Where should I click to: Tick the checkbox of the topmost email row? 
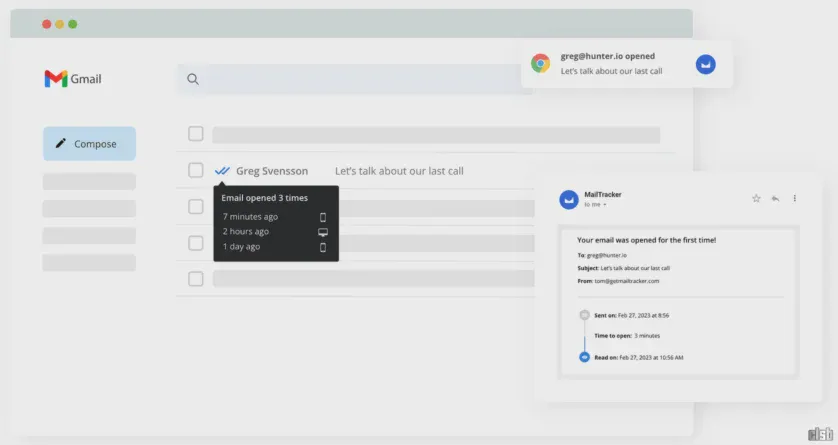(196, 134)
